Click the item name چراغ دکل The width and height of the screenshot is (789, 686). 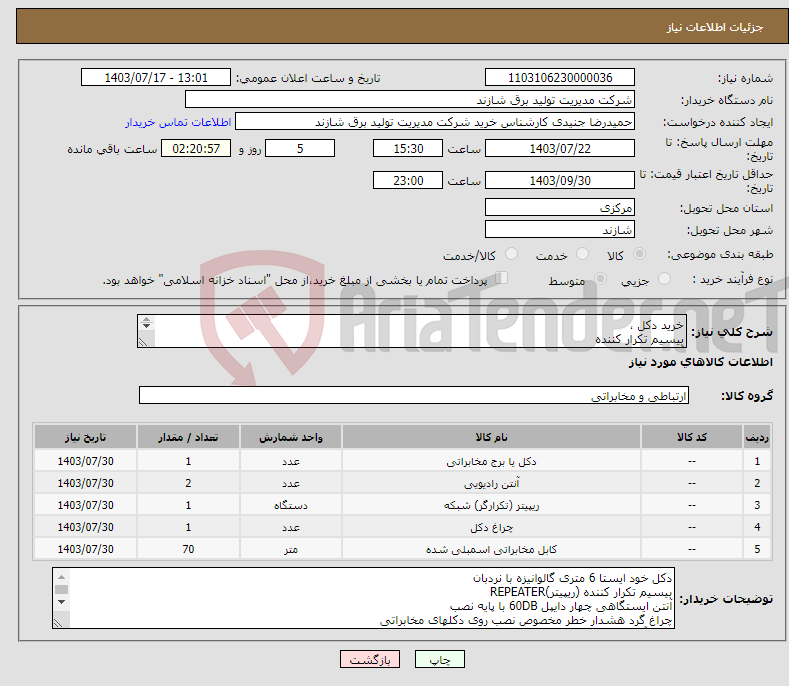pos(491,527)
